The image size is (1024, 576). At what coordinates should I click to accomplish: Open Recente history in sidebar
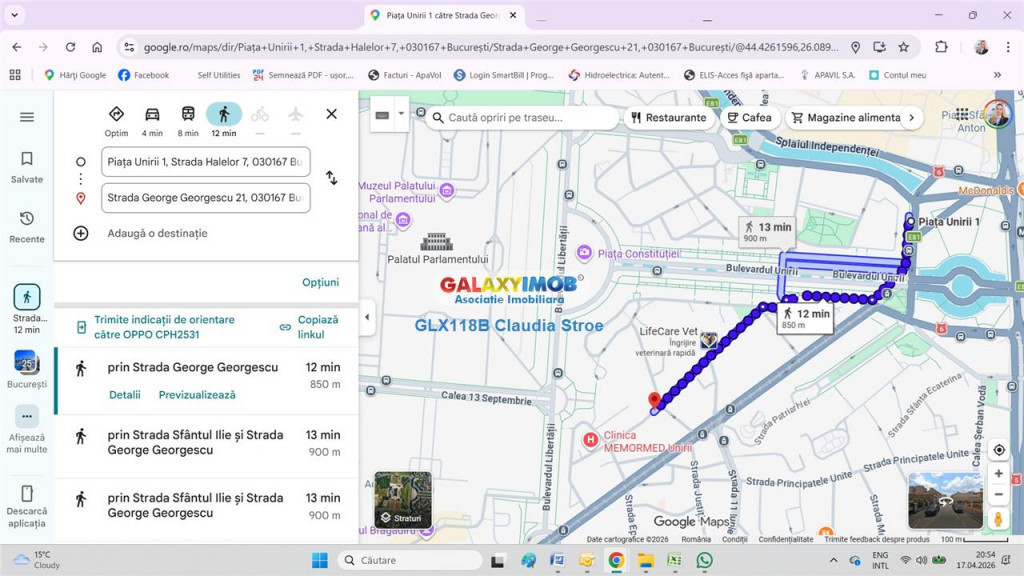(27, 226)
